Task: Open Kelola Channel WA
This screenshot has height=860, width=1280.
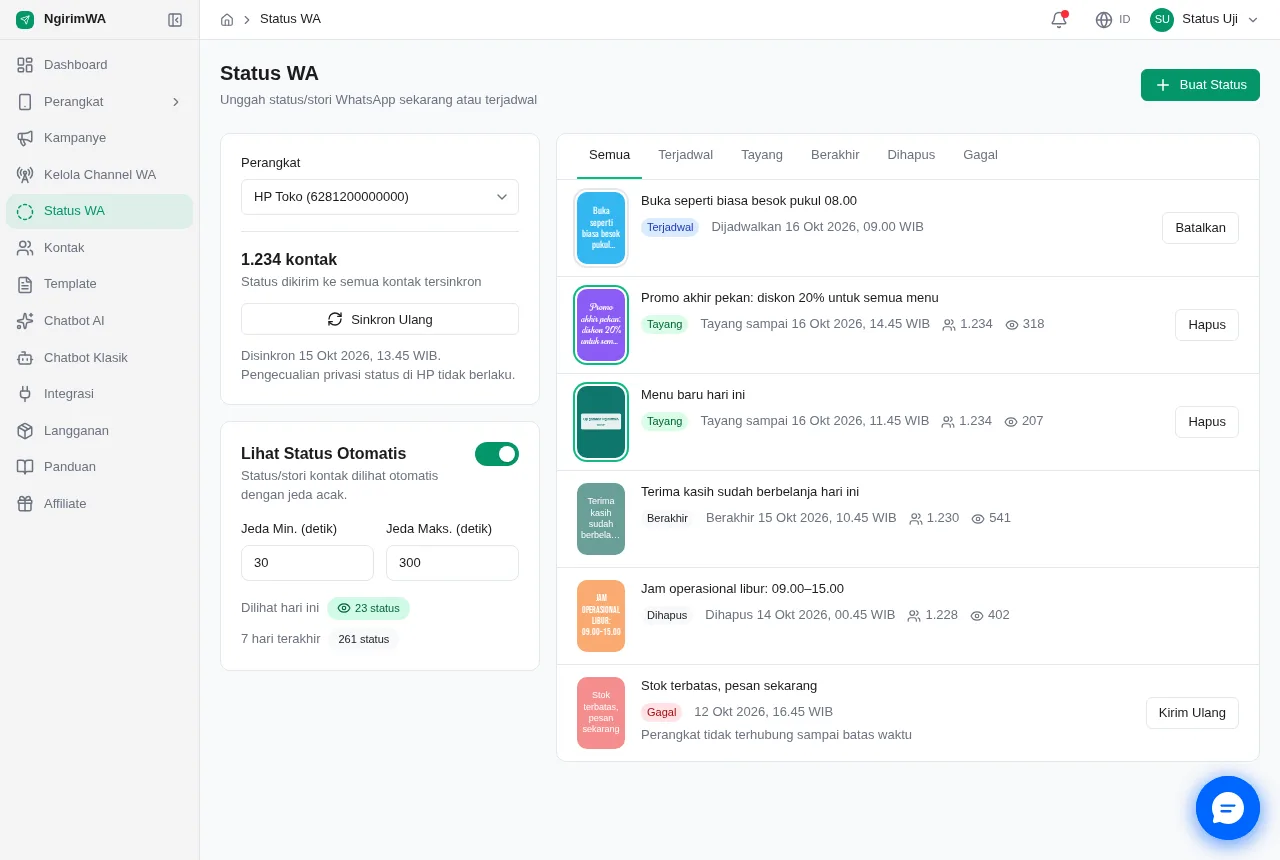Action: click(x=99, y=175)
